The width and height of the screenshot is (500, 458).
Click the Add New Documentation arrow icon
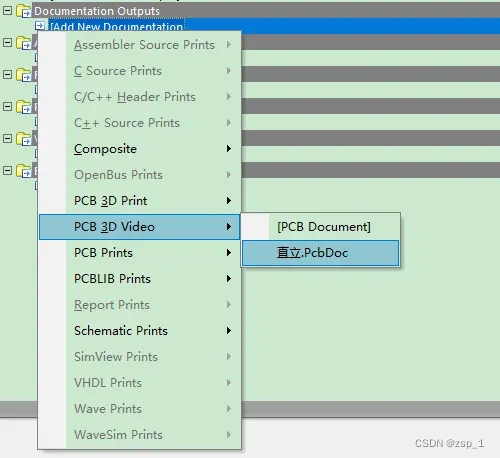coord(40,25)
